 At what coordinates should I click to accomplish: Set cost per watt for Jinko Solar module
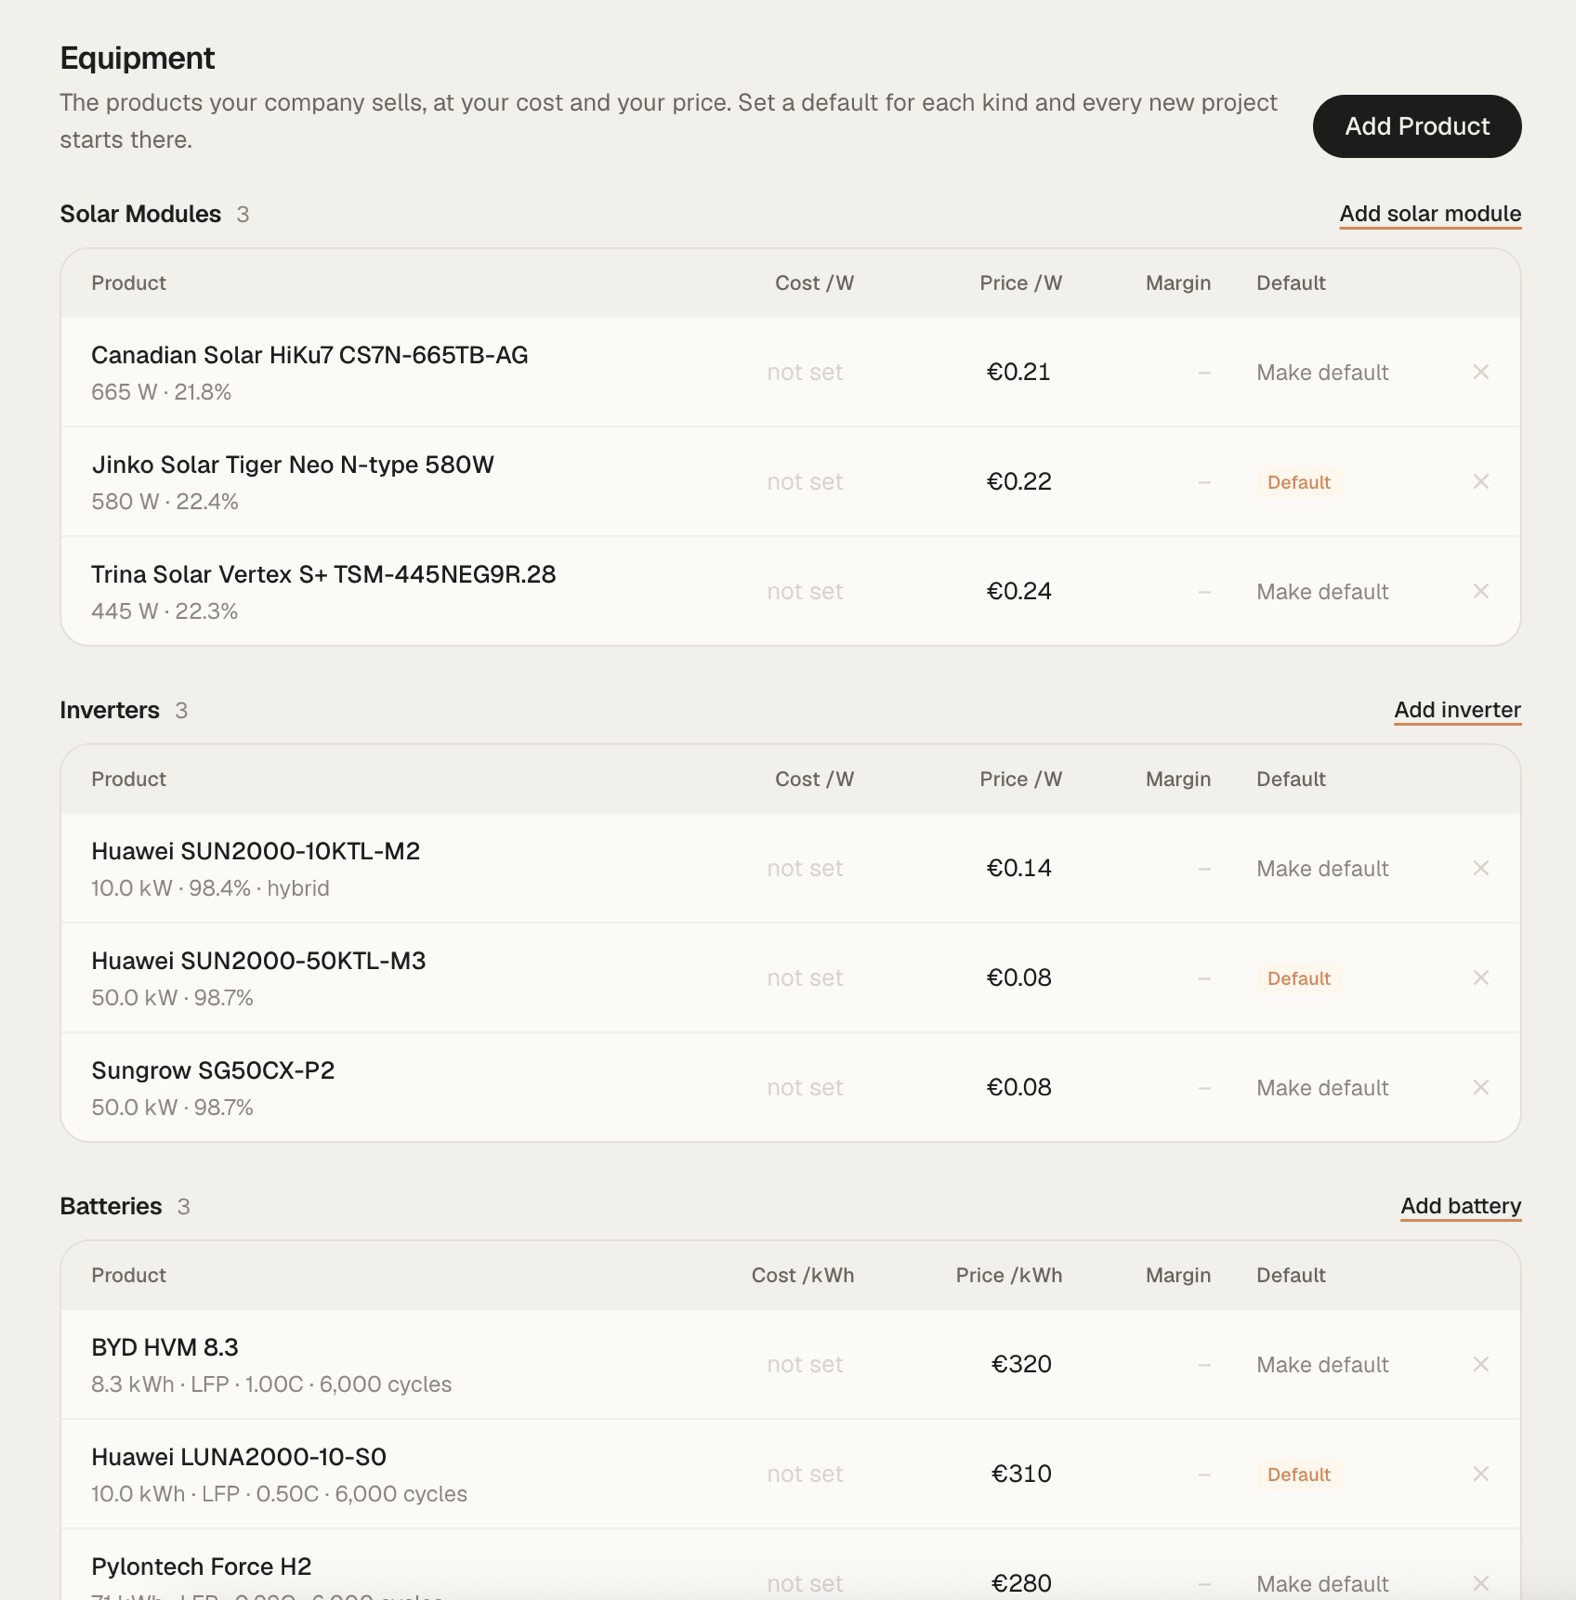(805, 482)
